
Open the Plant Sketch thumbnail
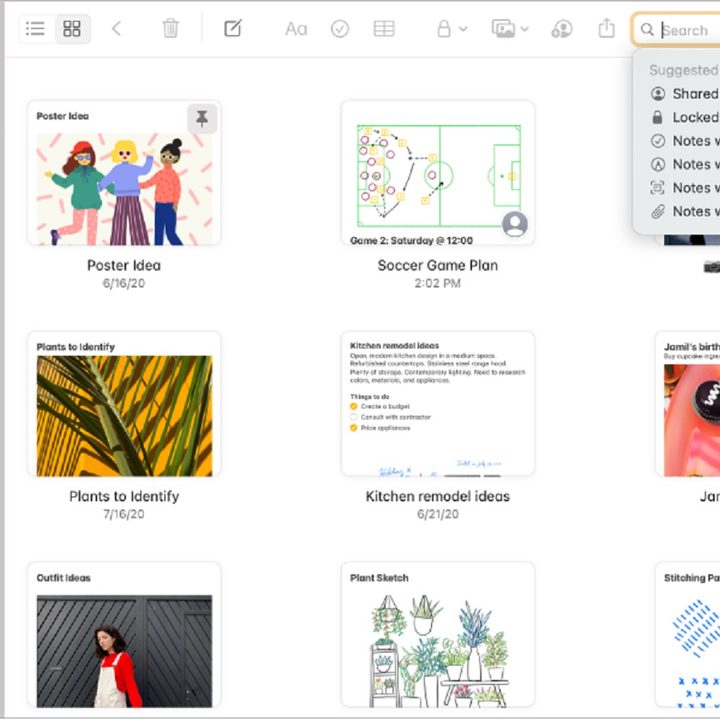(438, 635)
